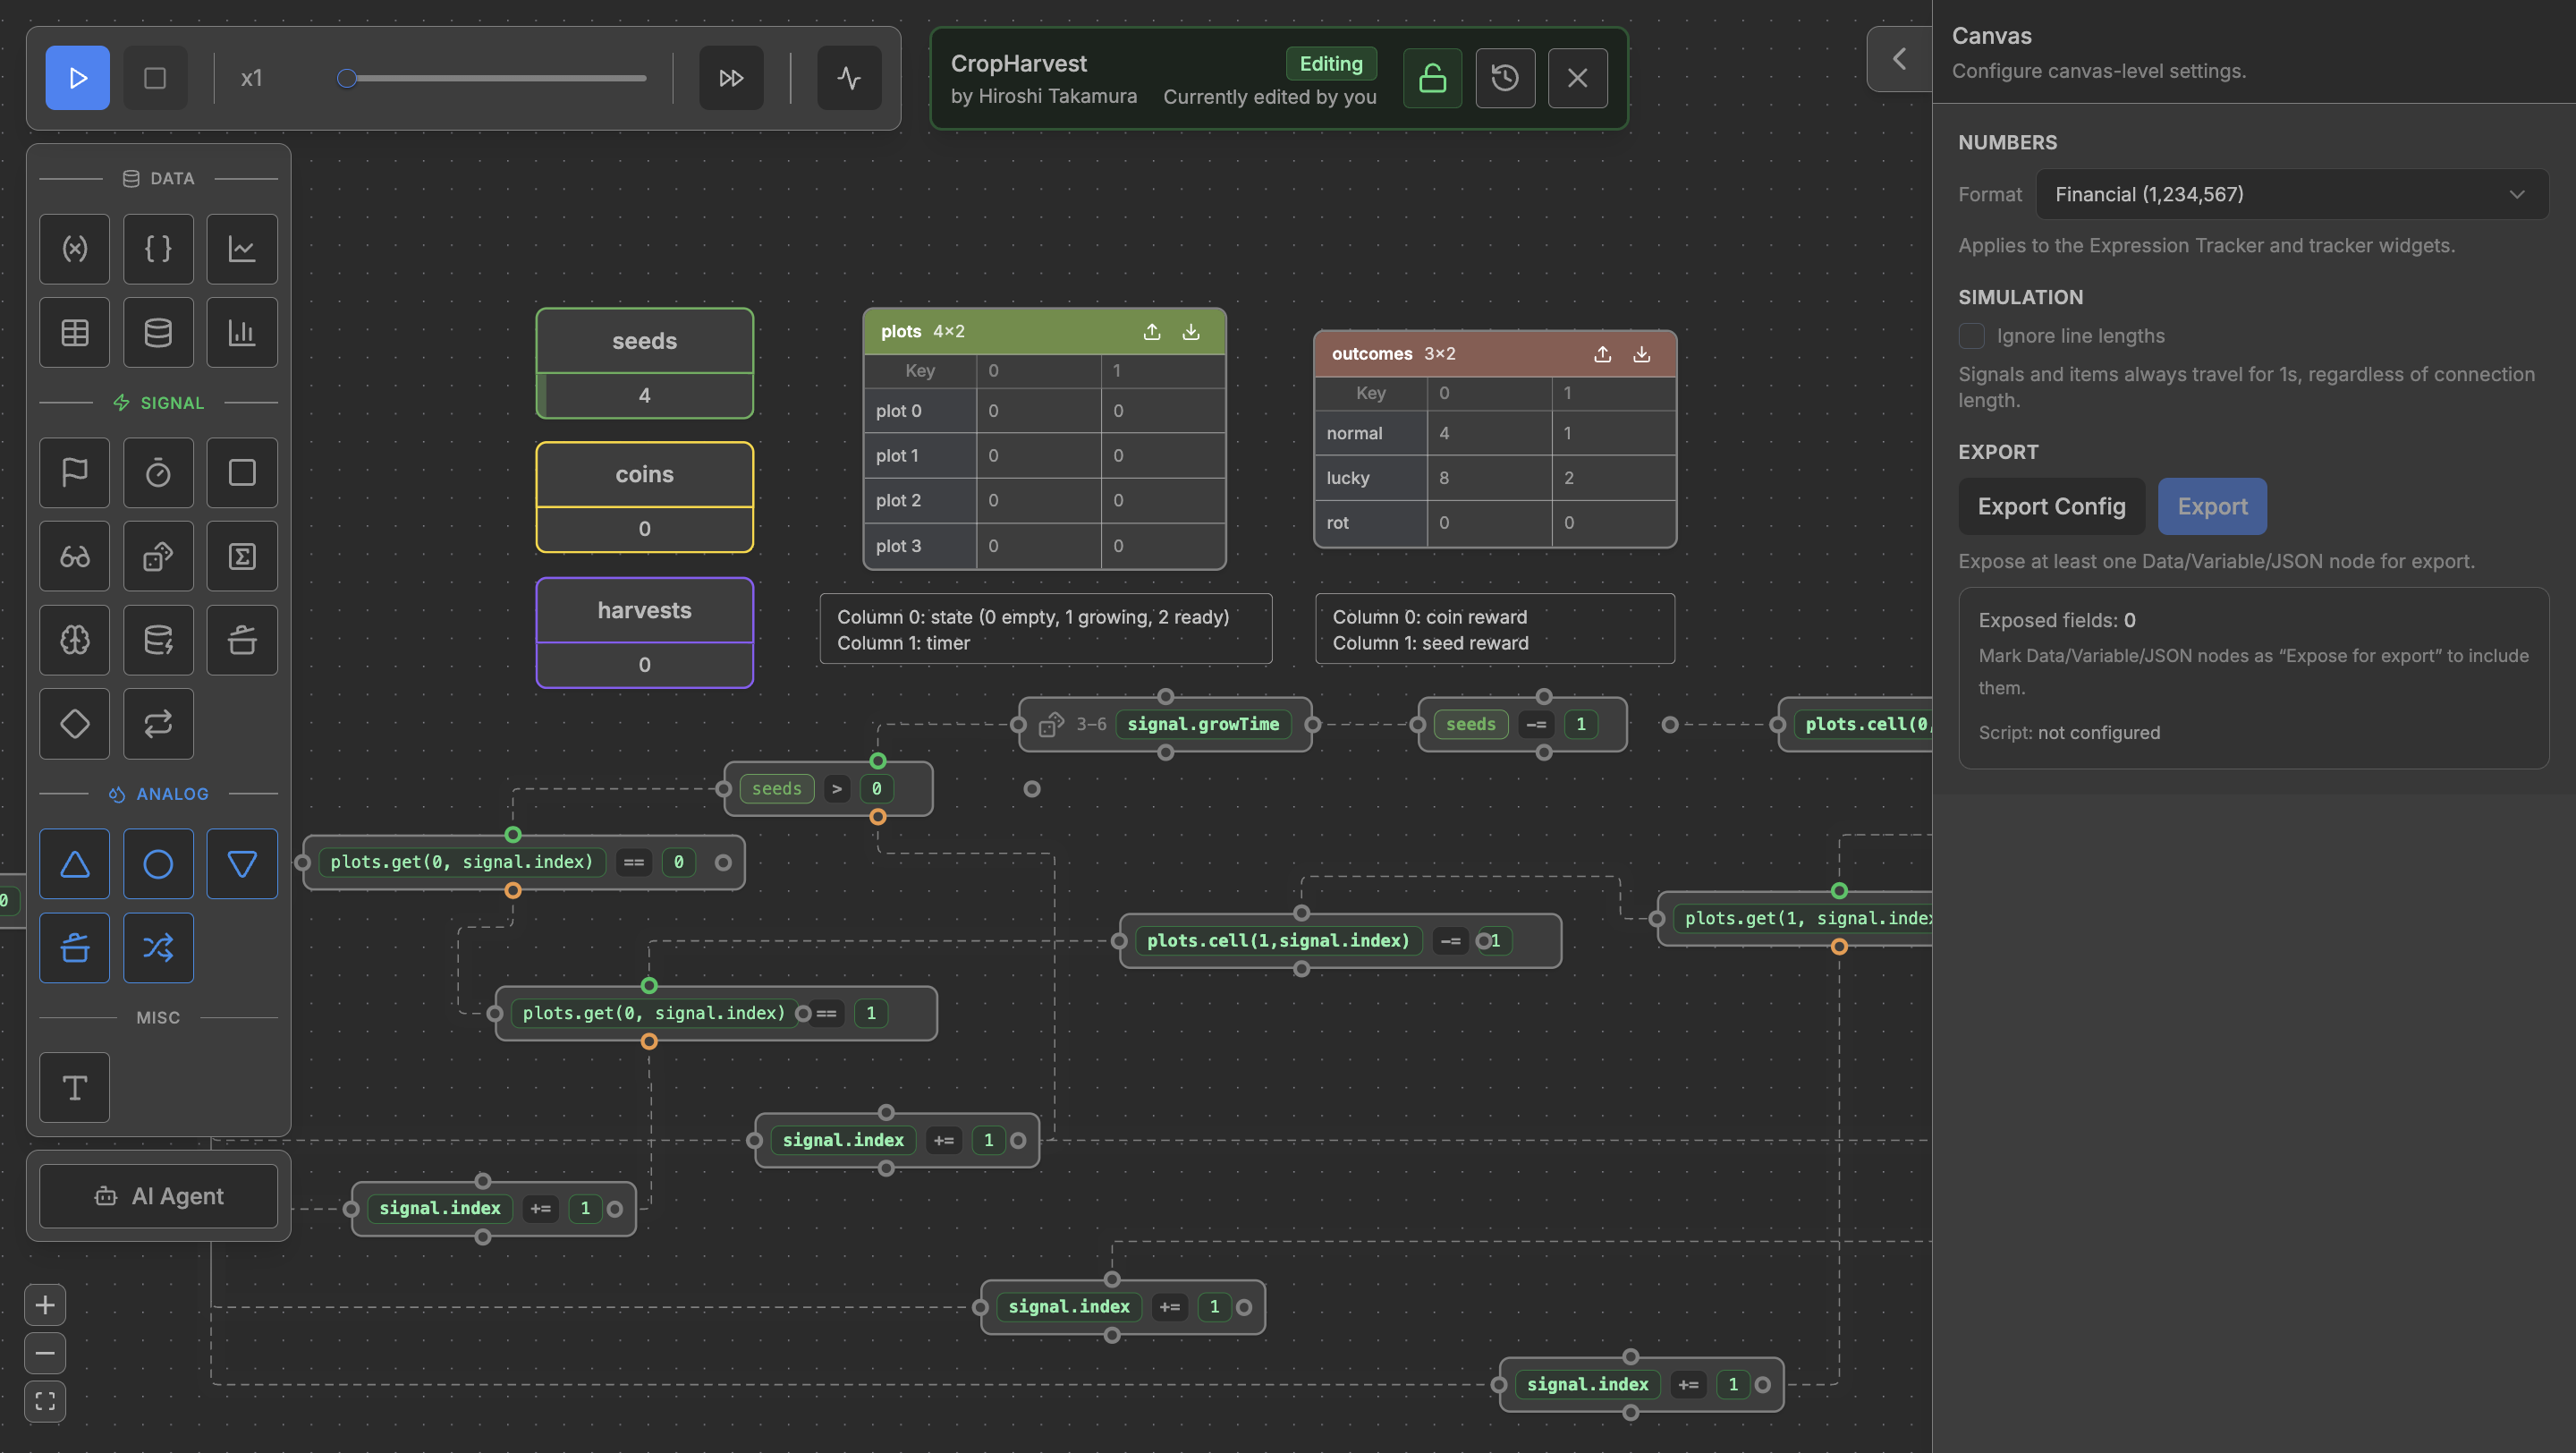
Task: Open the number Format dropdown
Action: [2291, 194]
